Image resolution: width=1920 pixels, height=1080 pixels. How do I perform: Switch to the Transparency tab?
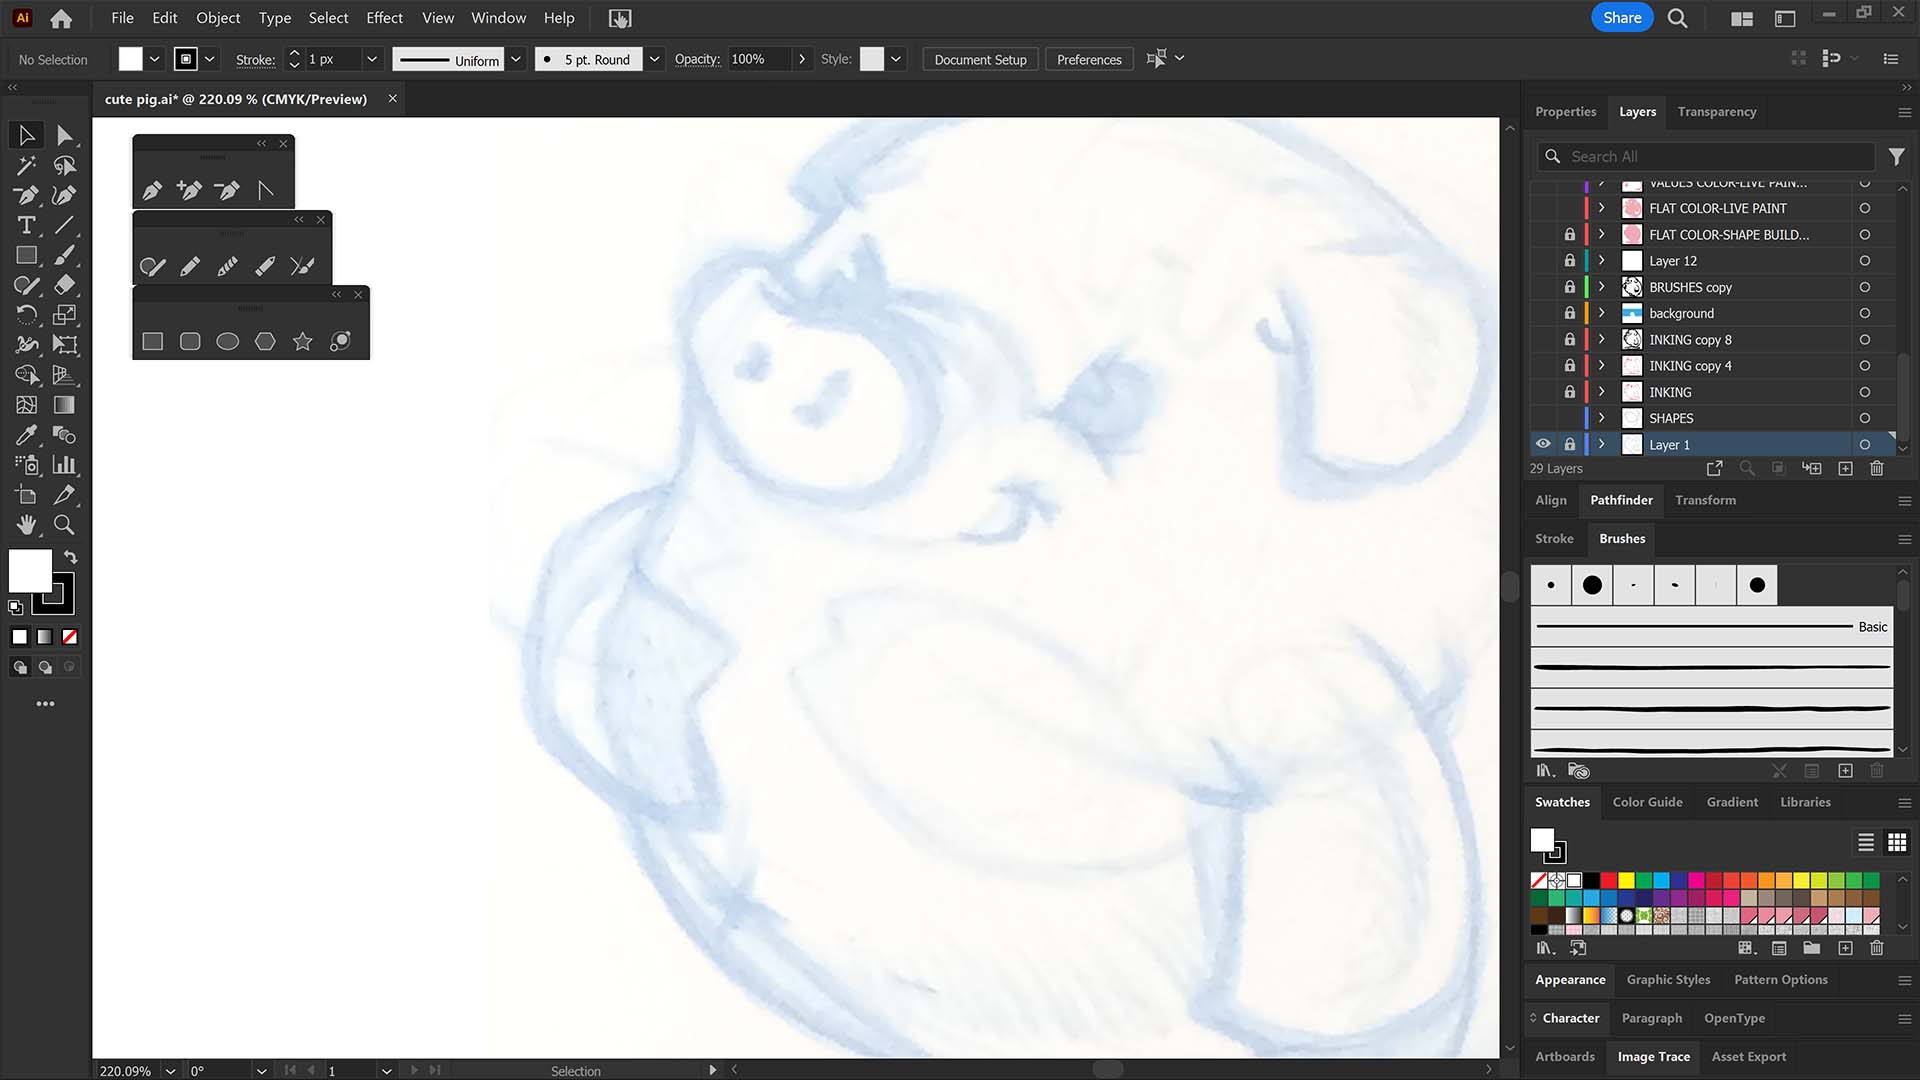point(1717,112)
